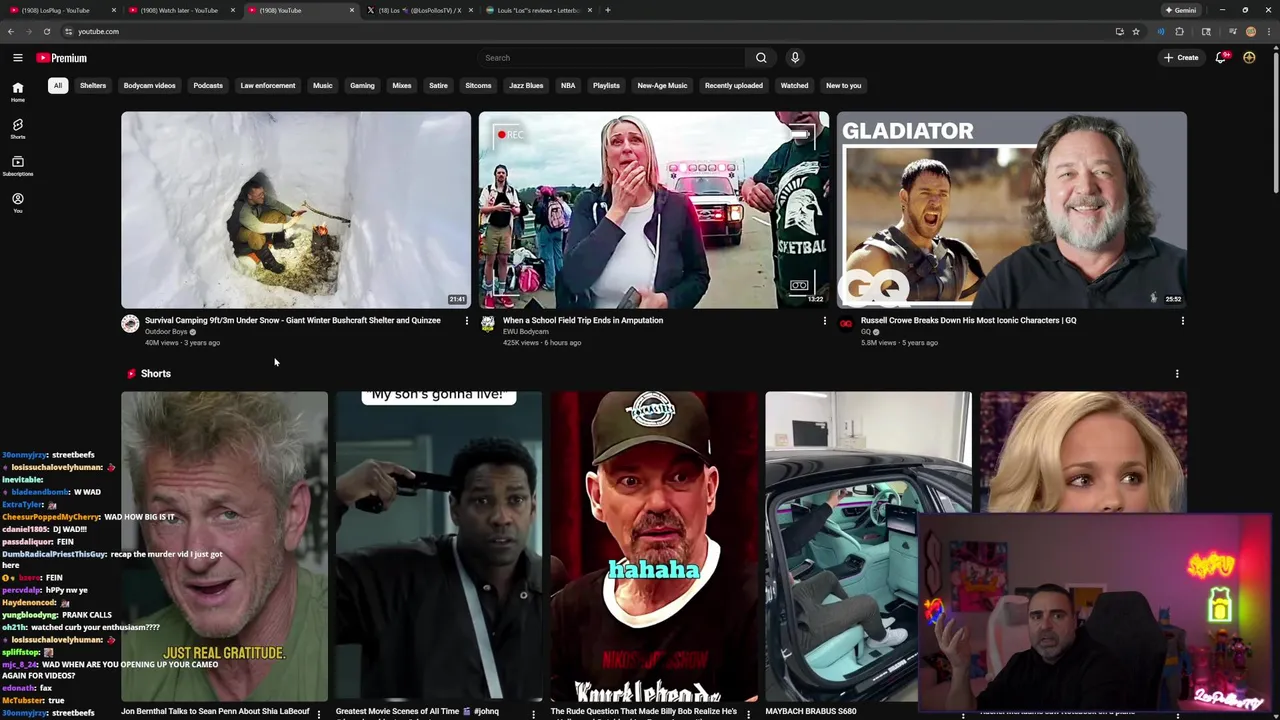Start voice search with the microphone icon
The width and height of the screenshot is (1280, 720).
pos(795,58)
